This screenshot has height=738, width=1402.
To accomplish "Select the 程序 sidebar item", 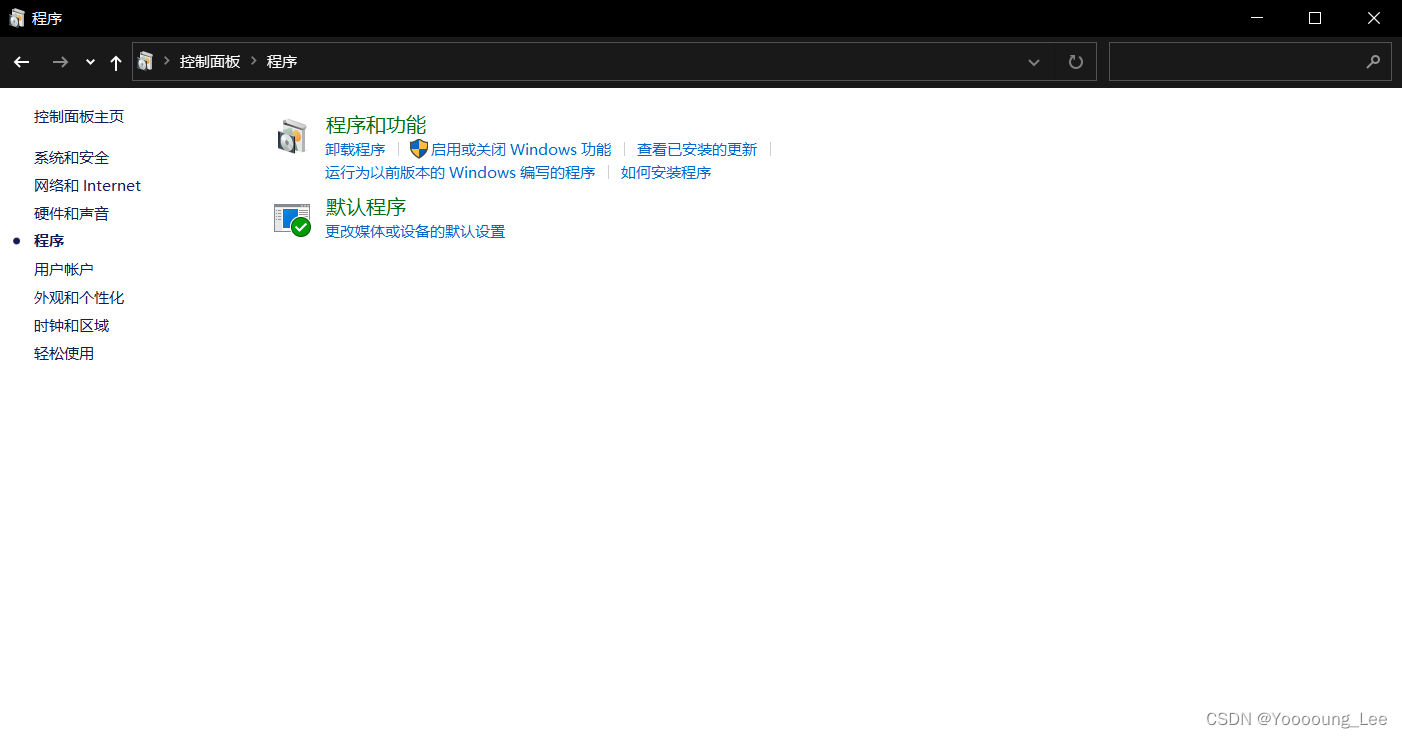I will (49, 241).
